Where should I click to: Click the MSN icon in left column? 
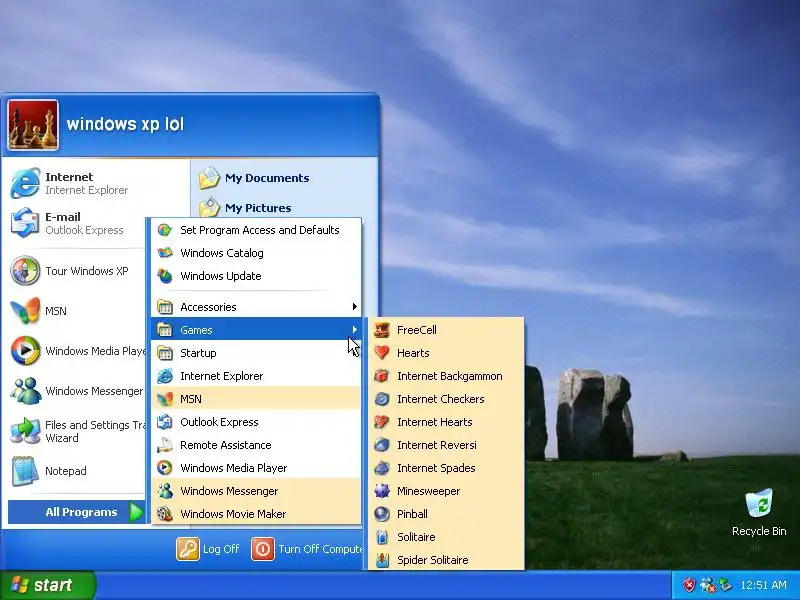(x=25, y=311)
